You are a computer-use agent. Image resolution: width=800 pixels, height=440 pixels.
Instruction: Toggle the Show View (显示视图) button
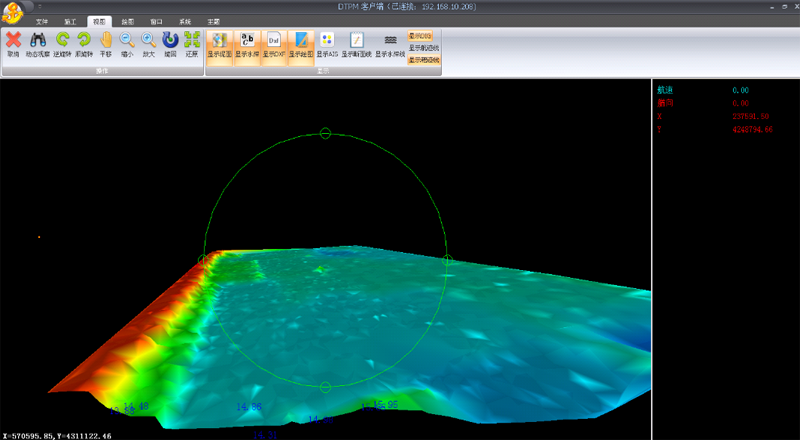219,45
